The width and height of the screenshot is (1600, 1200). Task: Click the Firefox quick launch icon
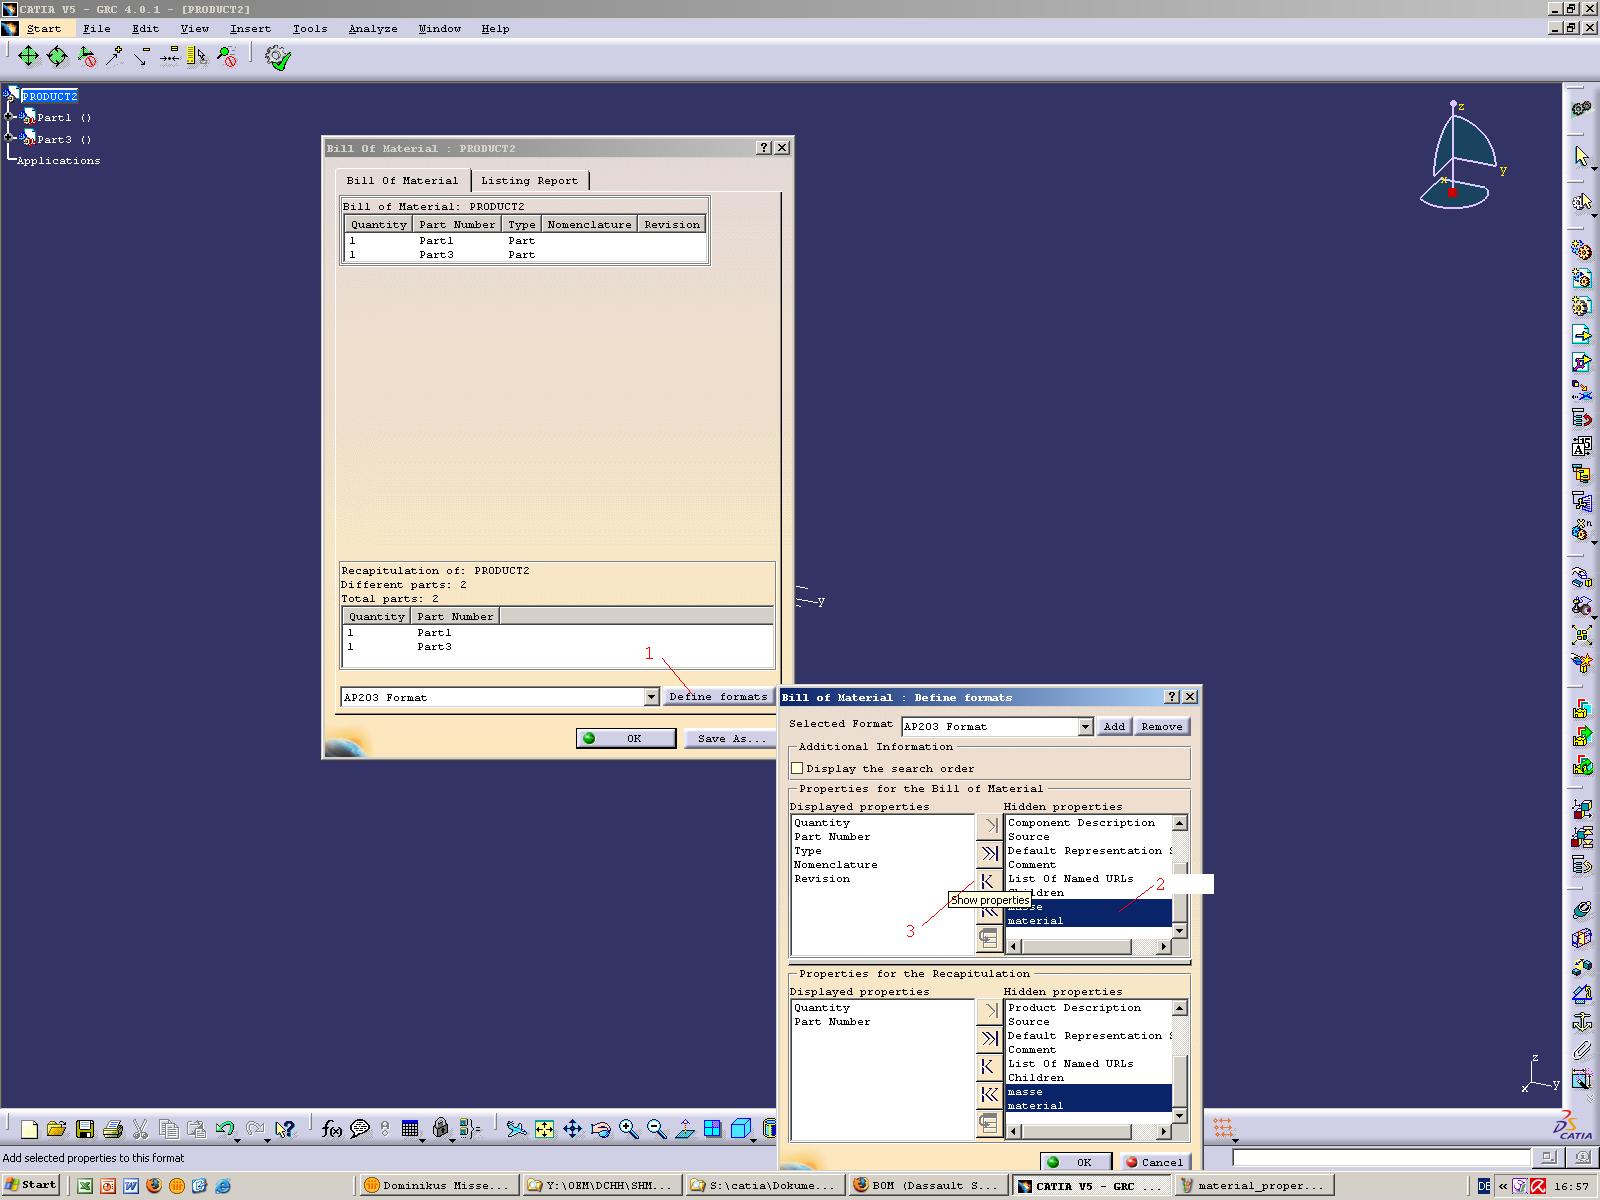pyautogui.click(x=153, y=1186)
